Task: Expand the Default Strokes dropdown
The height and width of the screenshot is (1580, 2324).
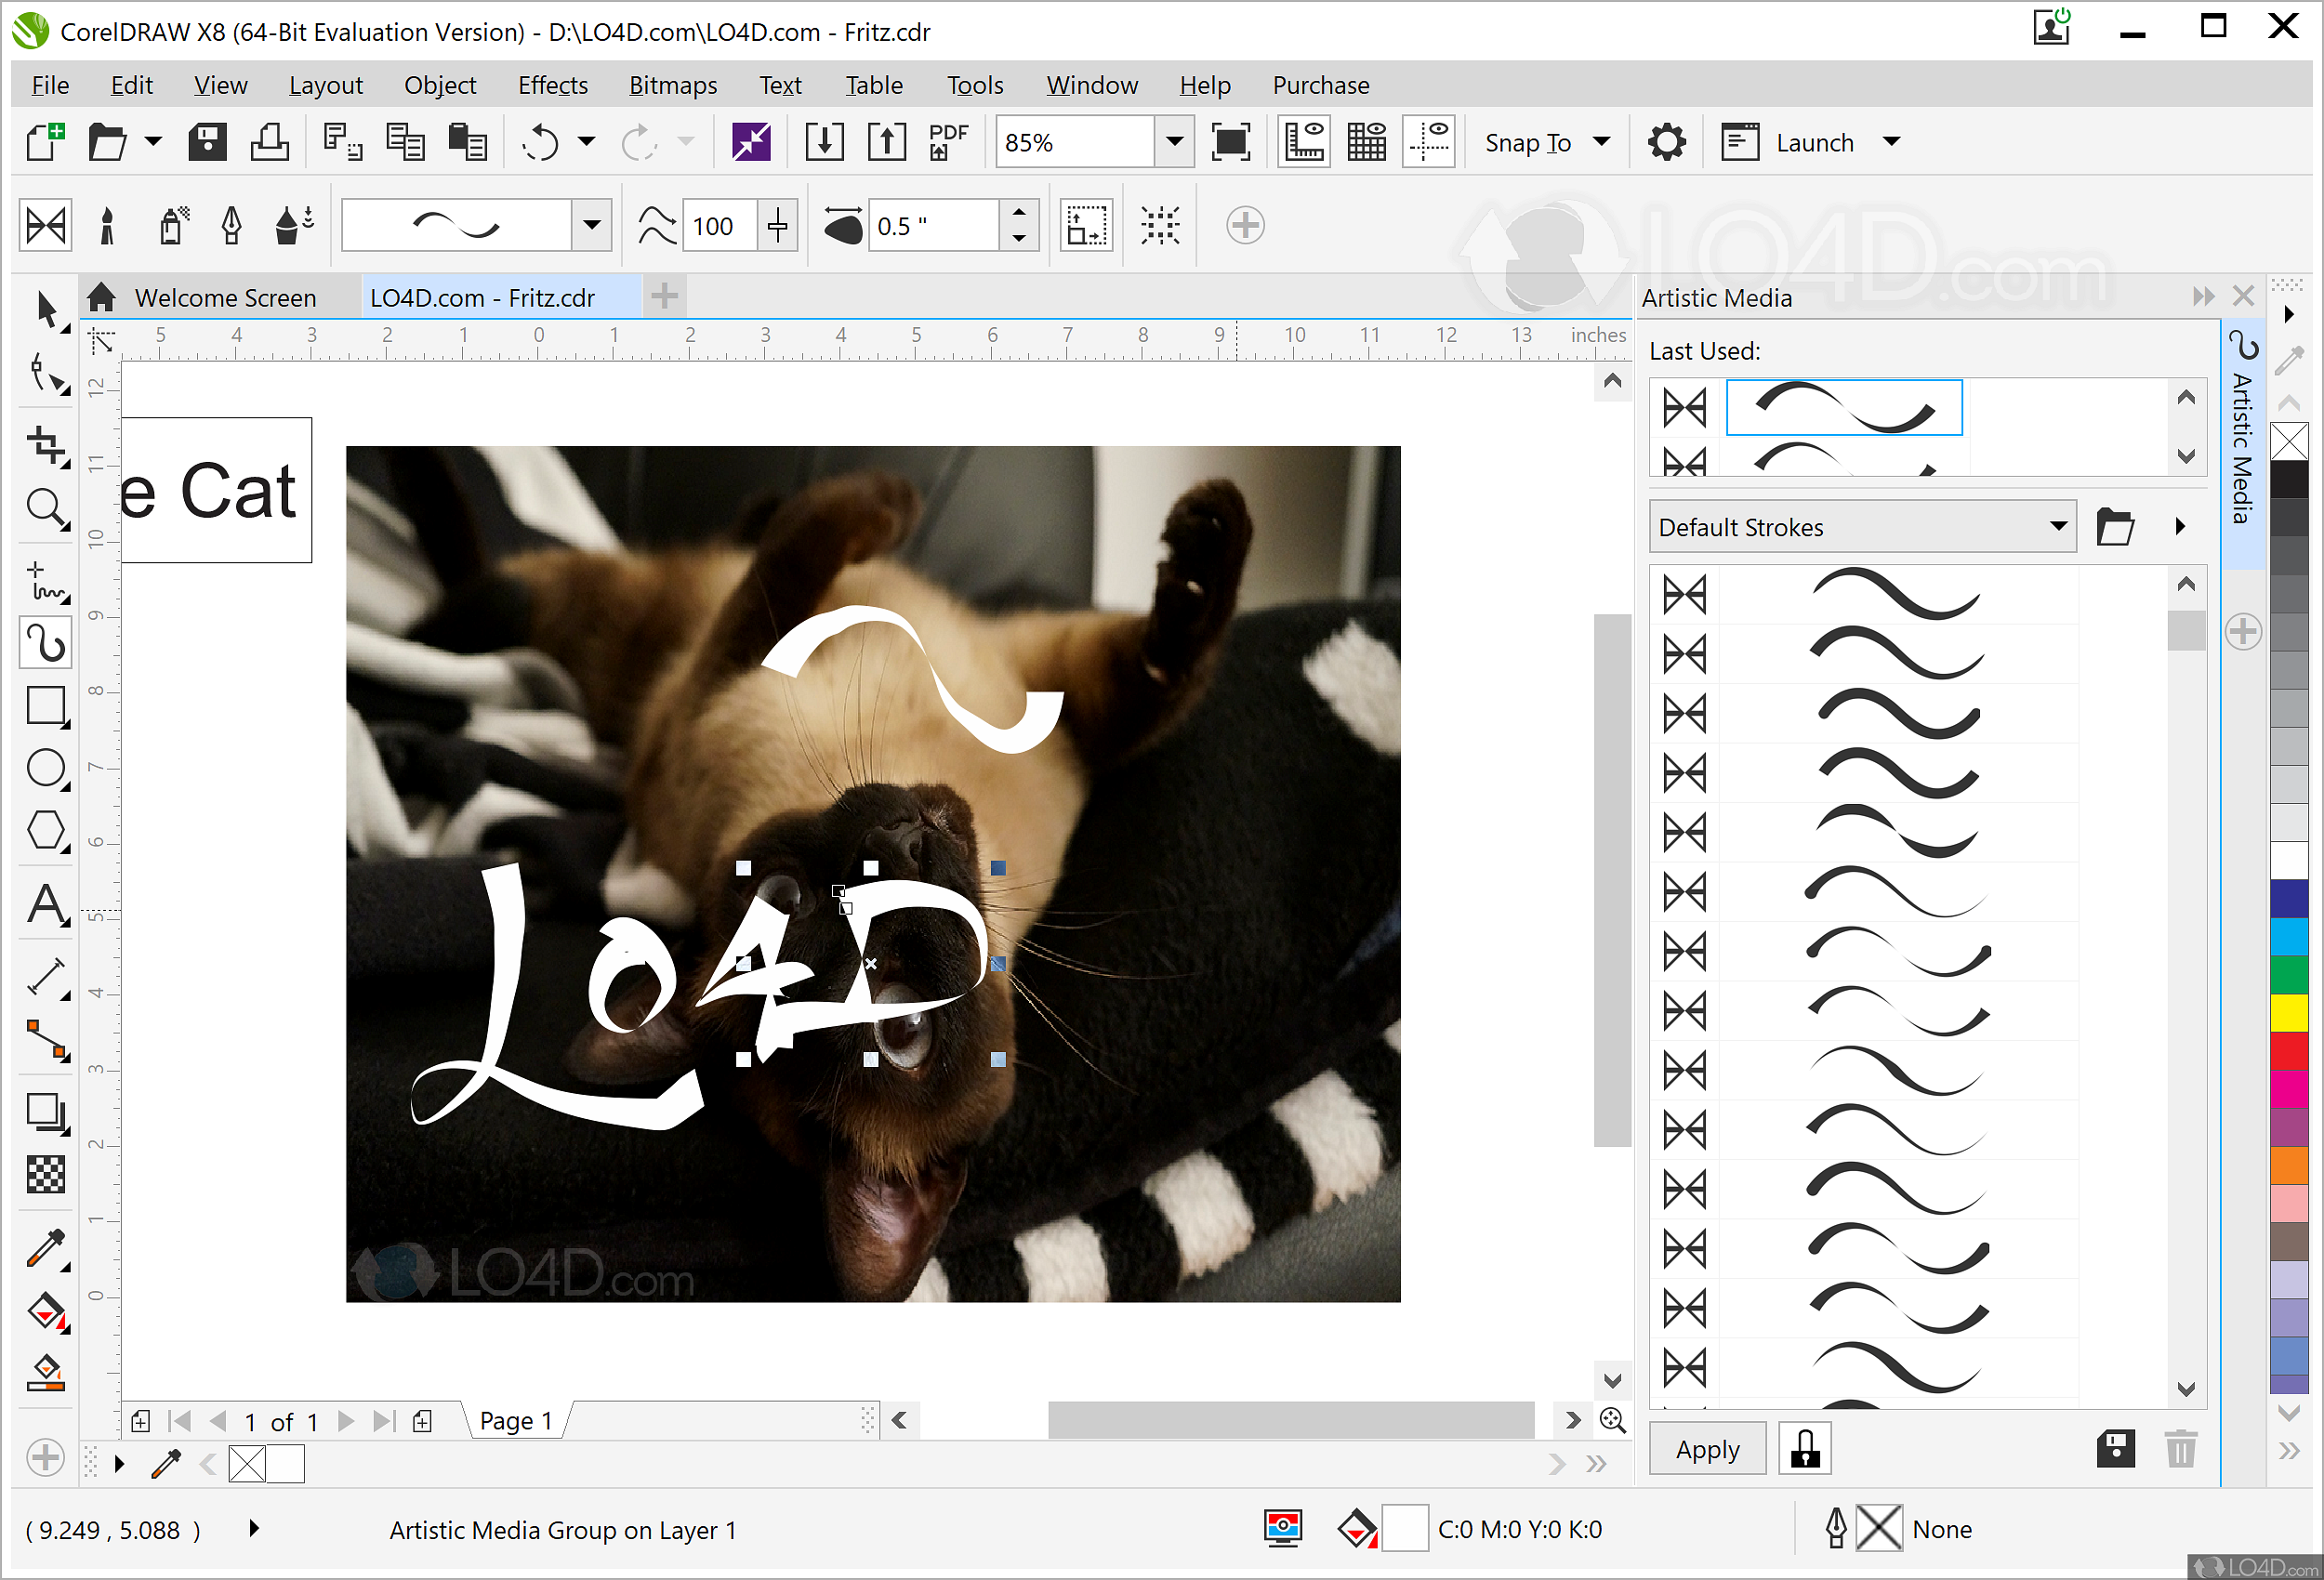Action: 2057,527
